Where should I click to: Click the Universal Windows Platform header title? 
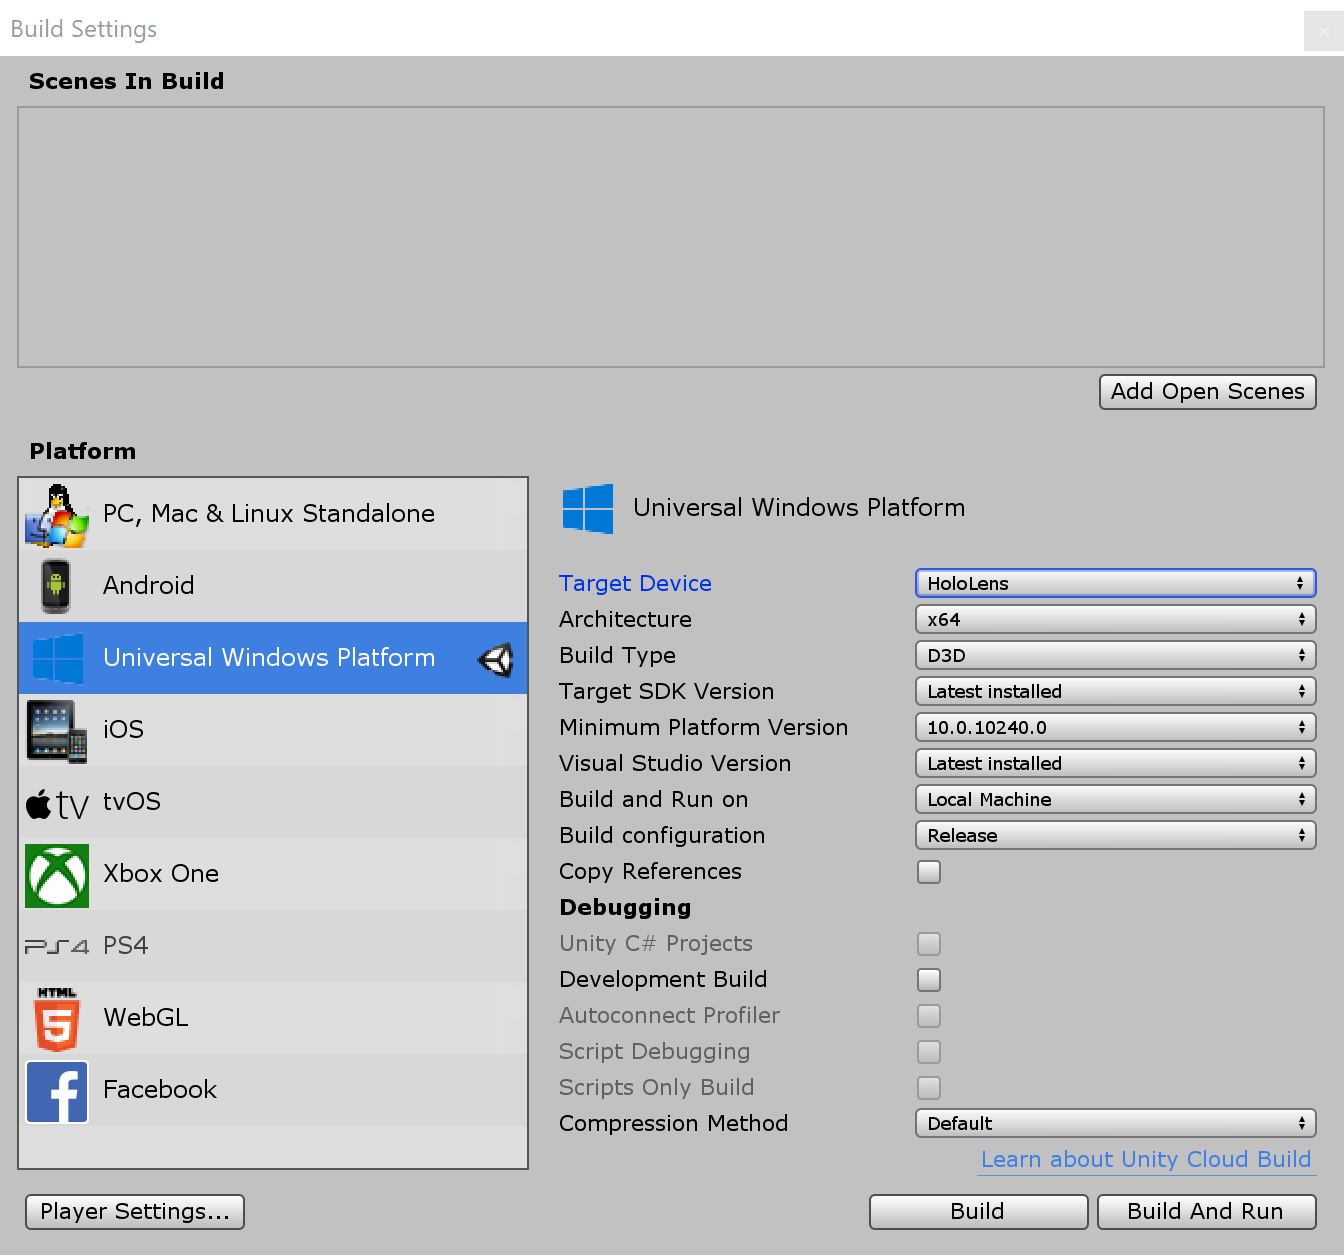(x=799, y=508)
